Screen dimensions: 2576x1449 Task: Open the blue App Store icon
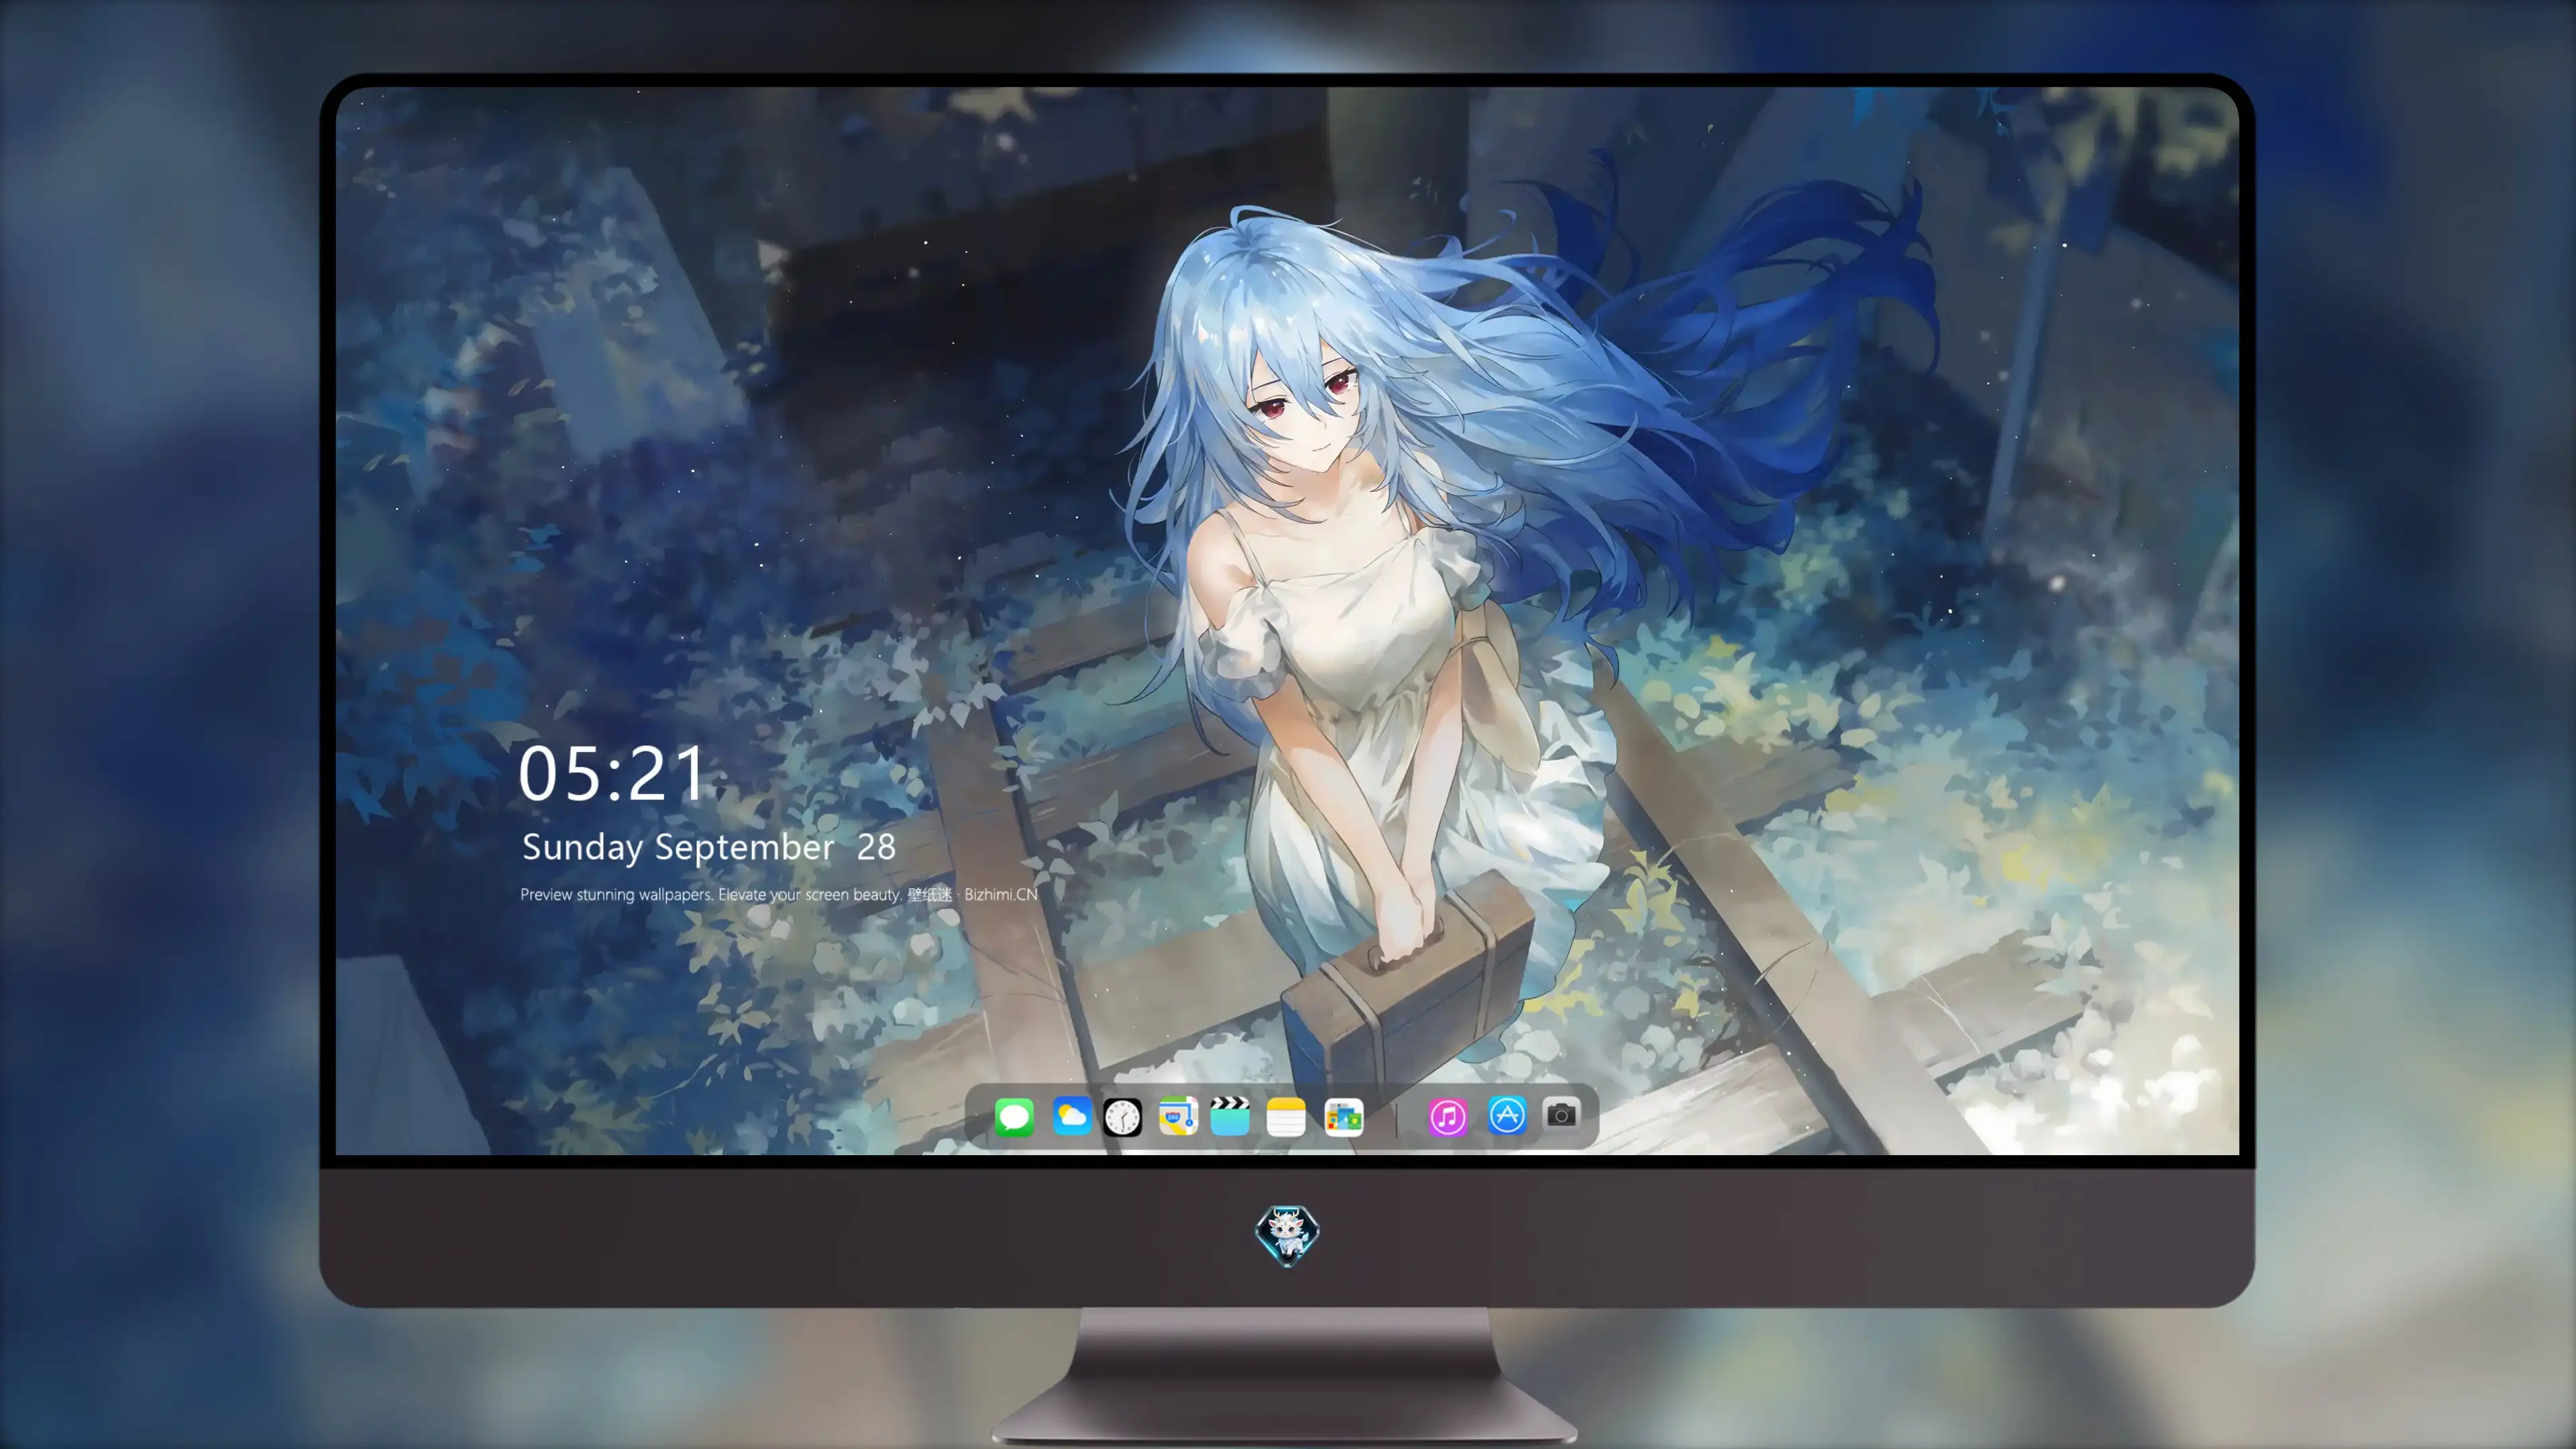pyautogui.click(x=1507, y=1116)
